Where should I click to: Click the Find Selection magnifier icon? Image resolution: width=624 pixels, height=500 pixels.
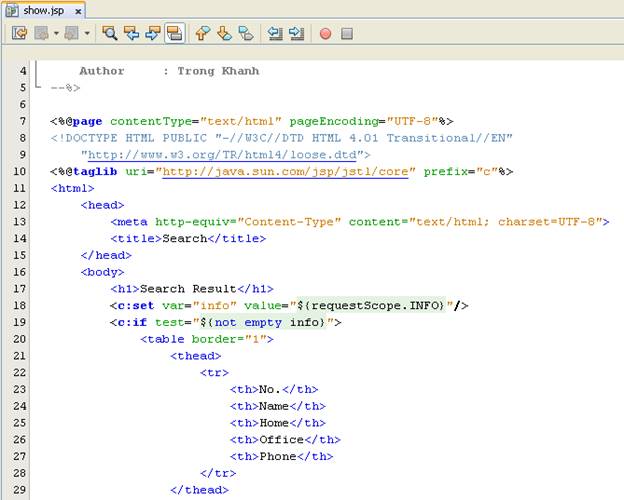point(109,33)
